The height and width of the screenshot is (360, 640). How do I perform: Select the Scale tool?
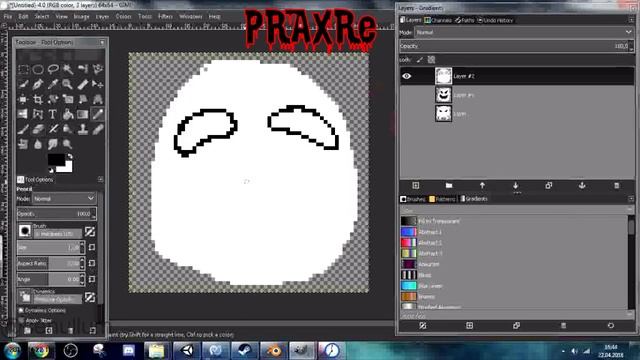pyautogui.click(x=68, y=99)
